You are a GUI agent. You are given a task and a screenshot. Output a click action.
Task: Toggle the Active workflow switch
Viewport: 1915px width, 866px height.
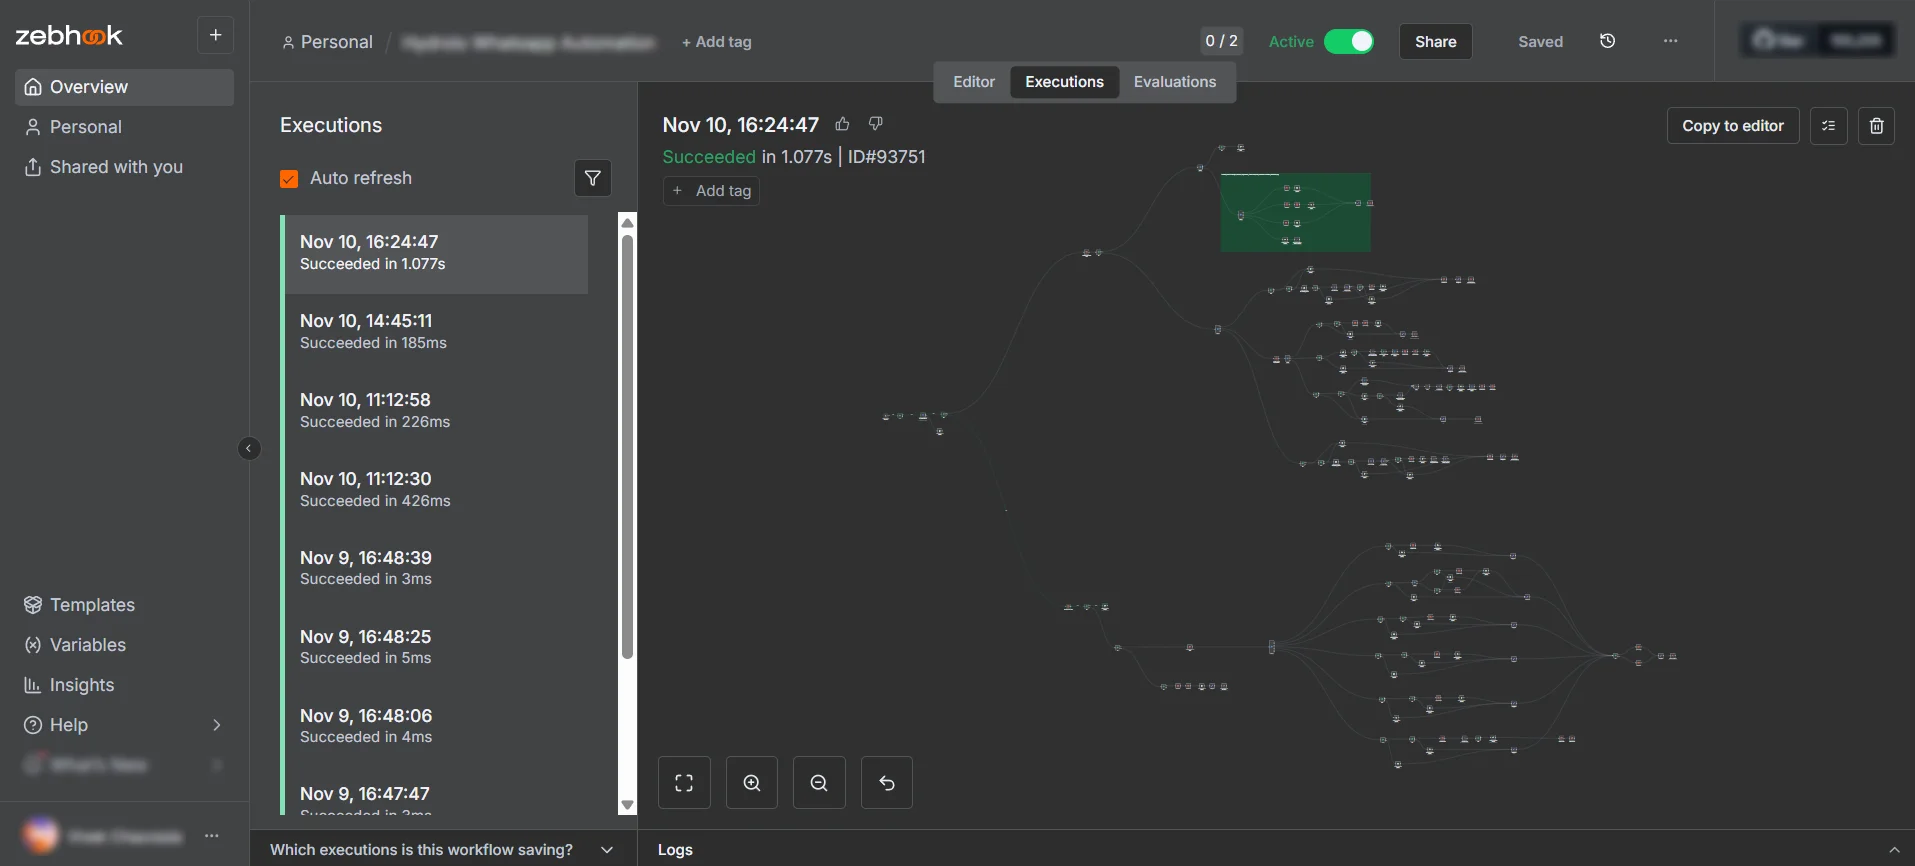[x=1348, y=41]
